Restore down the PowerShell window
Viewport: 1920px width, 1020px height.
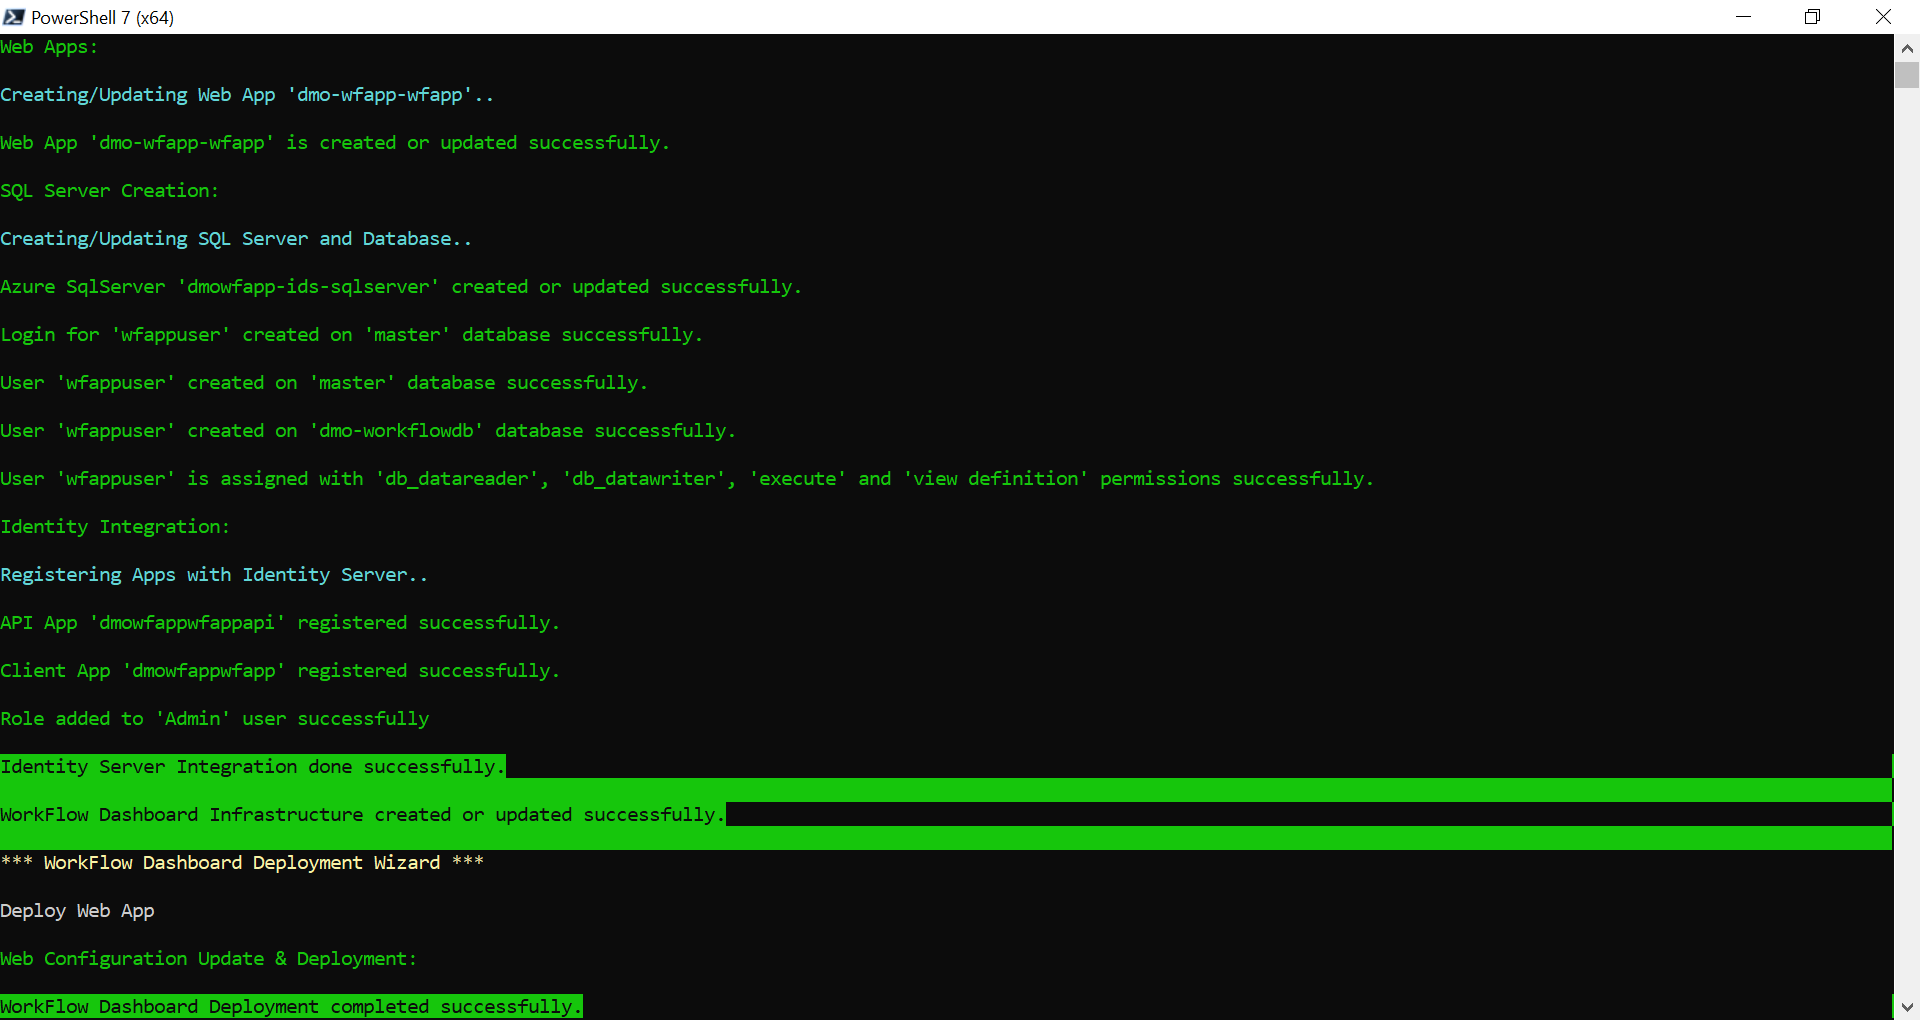[x=1812, y=17]
